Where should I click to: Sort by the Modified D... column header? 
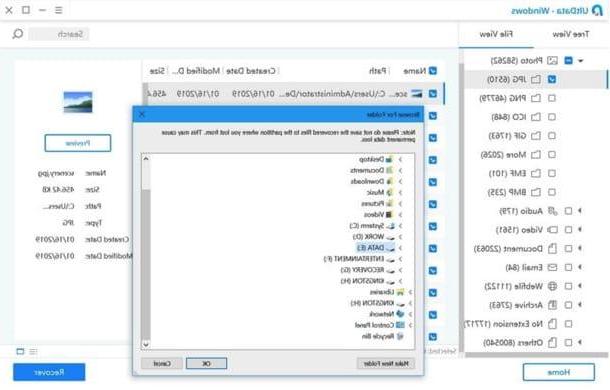[196, 71]
